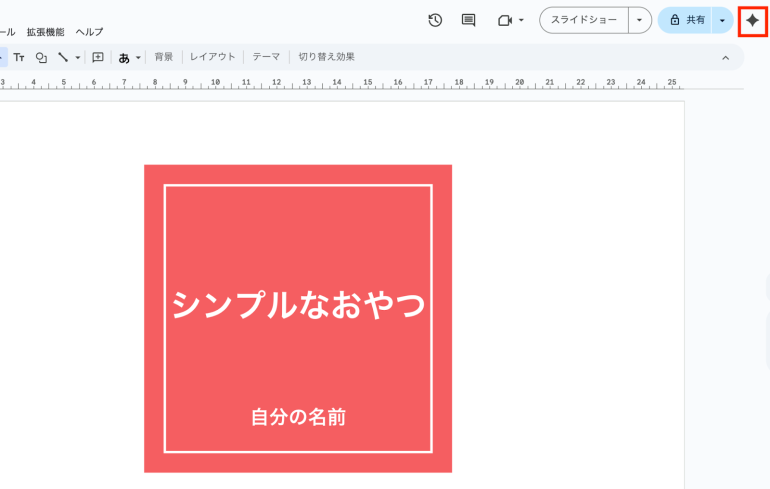Open the スライドショー dropdown arrow
Image resolution: width=770 pixels, height=489 pixels.
point(639,20)
